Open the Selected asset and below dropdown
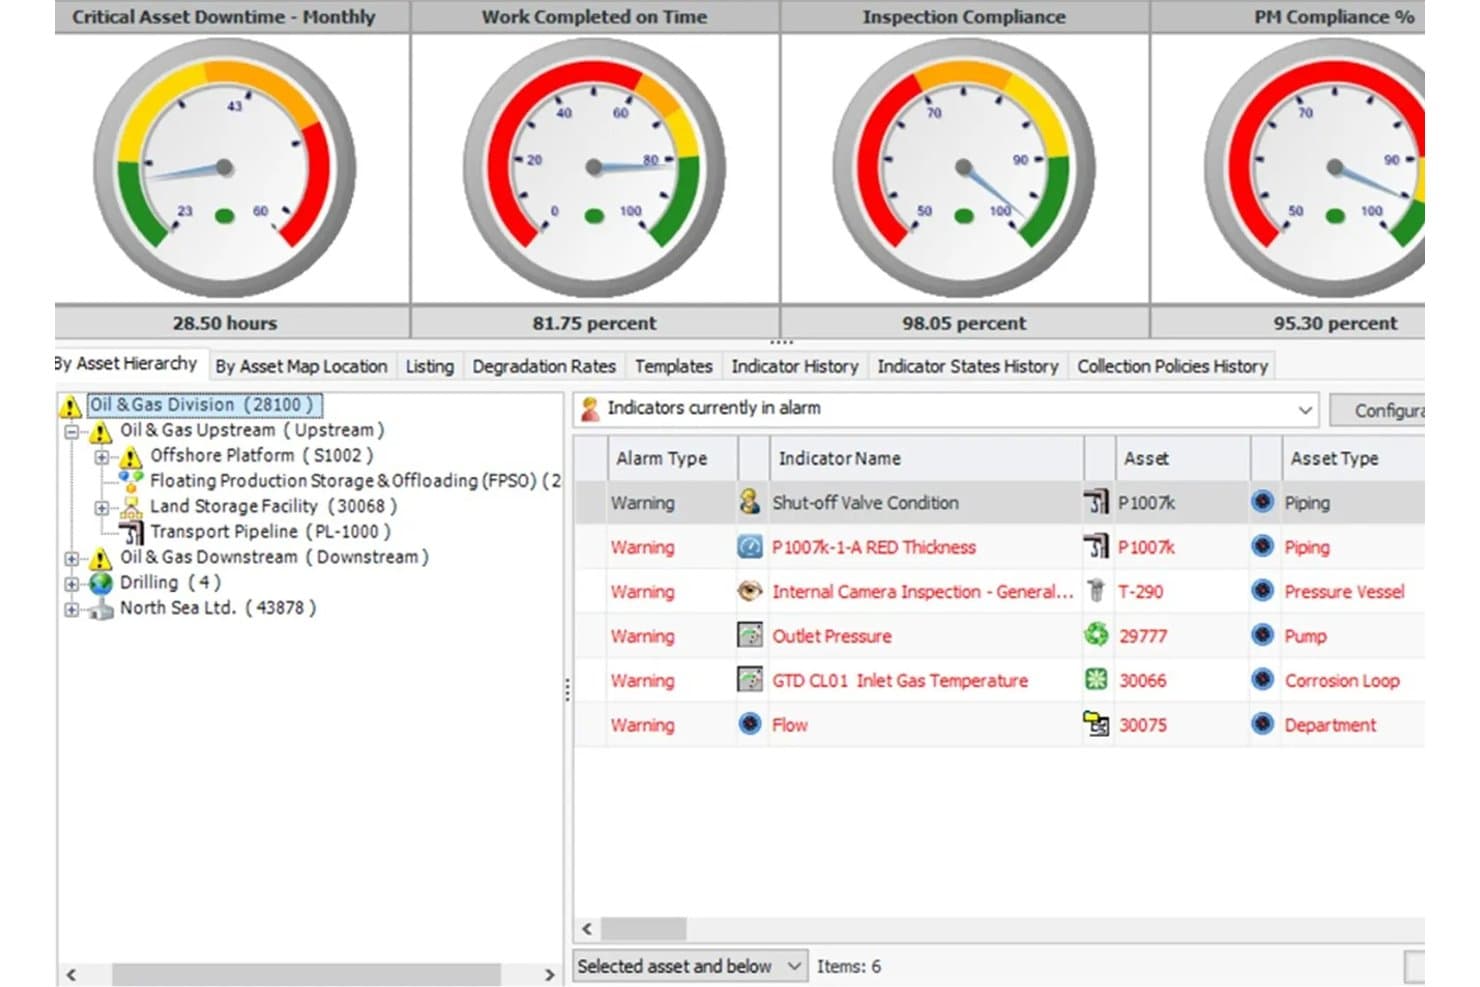 (x=794, y=966)
